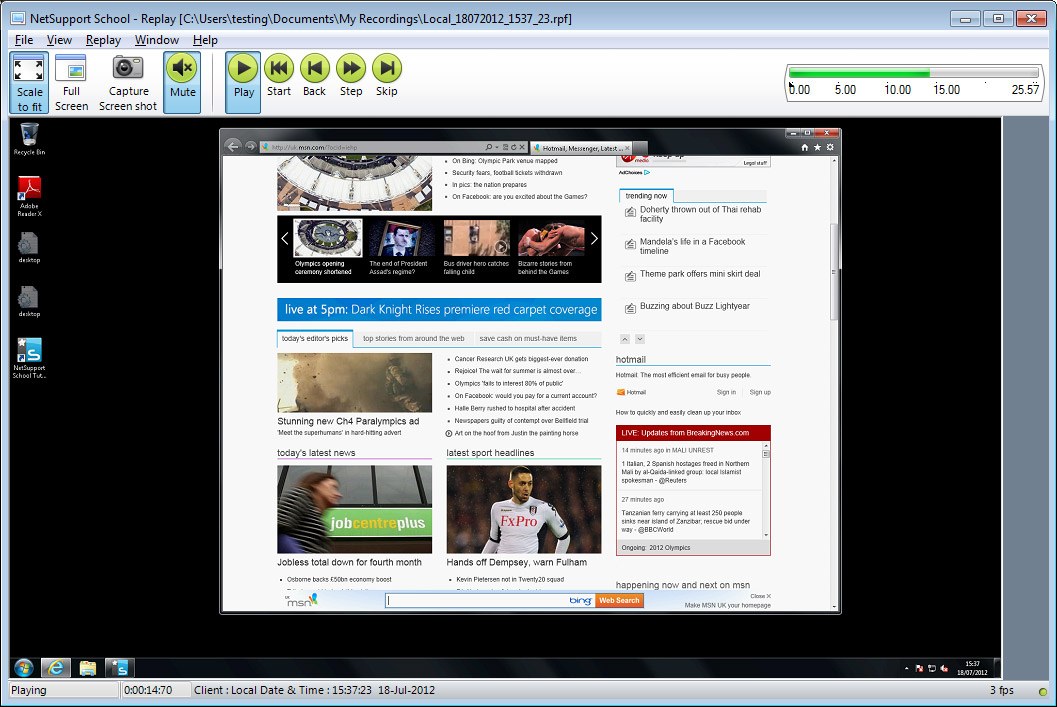Click inside the Bing search input field

click(470, 600)
